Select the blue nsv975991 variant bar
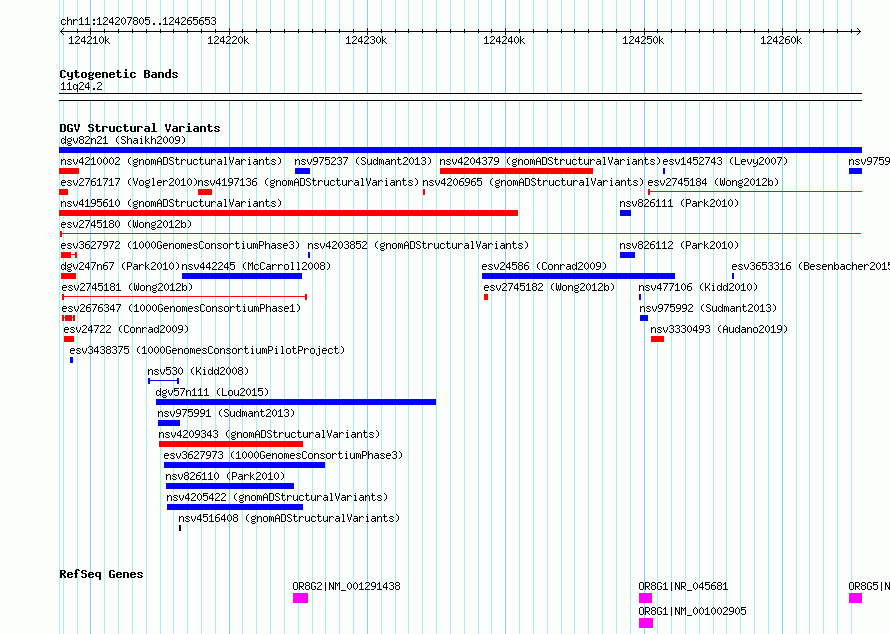The image size is (890, 634). point(169,423)
